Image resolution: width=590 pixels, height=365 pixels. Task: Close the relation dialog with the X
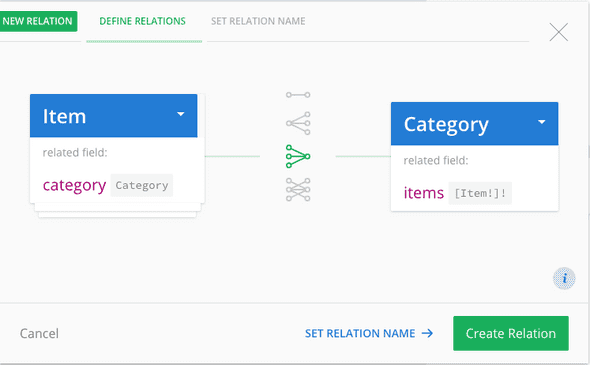pos(559,32)
